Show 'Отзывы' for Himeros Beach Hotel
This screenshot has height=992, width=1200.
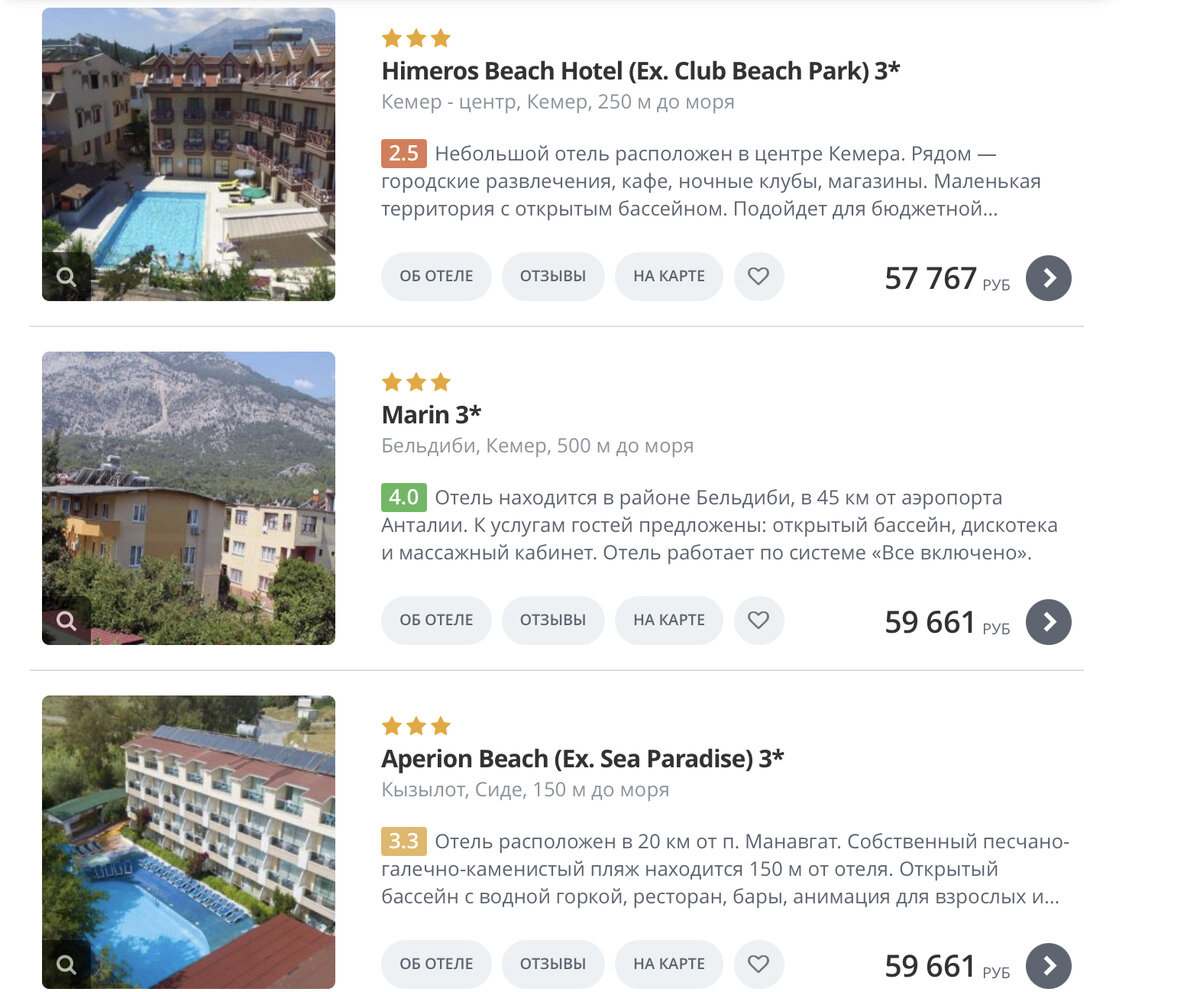(x=553, y=276)
